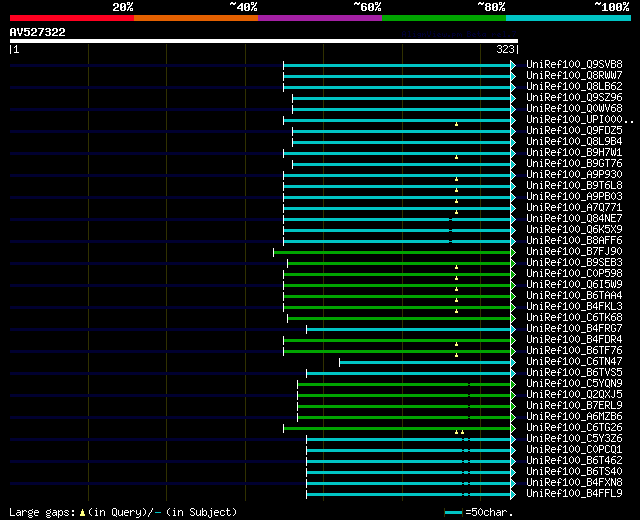Image resolution: width=640 pixels, height=520 pixels.
Task: Select the UniRef100_C5Y3Z6 label
Action: coord(574,439)
